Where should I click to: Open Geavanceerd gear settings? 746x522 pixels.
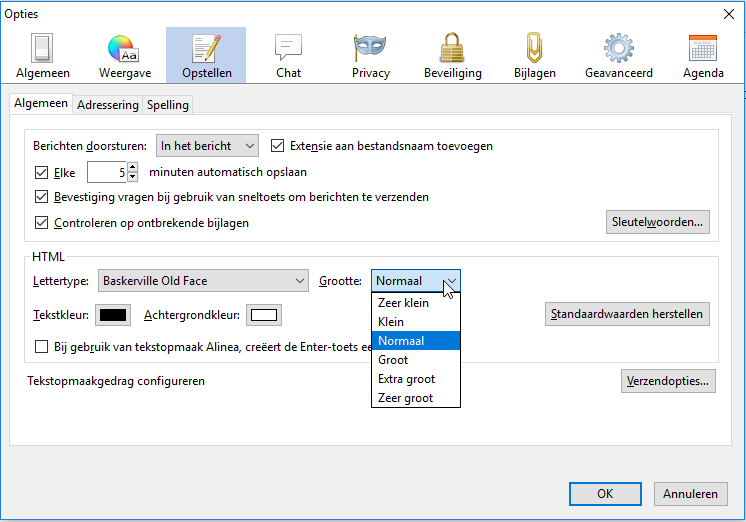pos(618,56)
